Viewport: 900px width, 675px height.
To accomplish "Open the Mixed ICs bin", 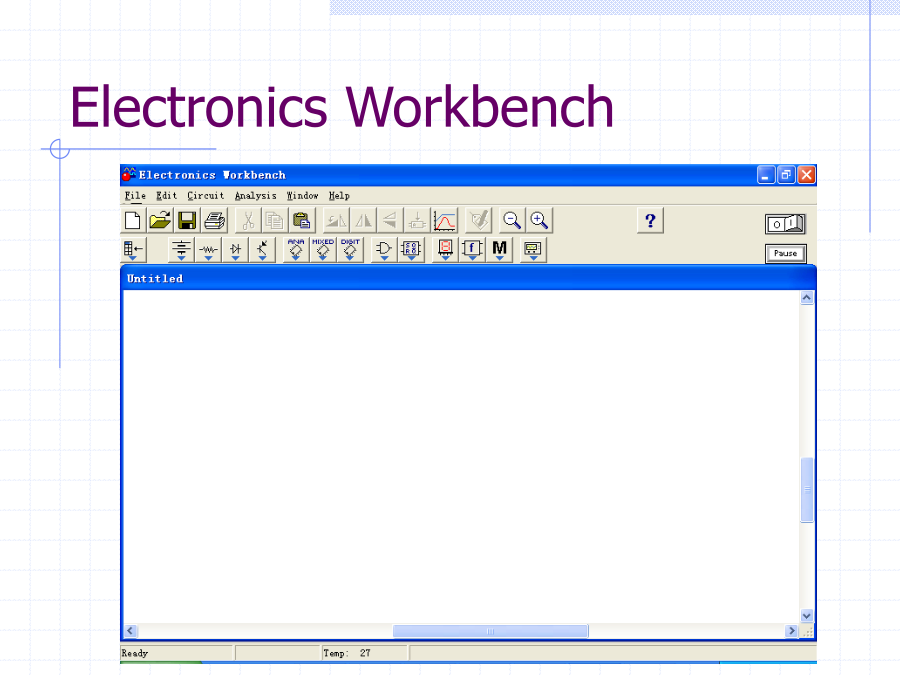I will [323, 250].
